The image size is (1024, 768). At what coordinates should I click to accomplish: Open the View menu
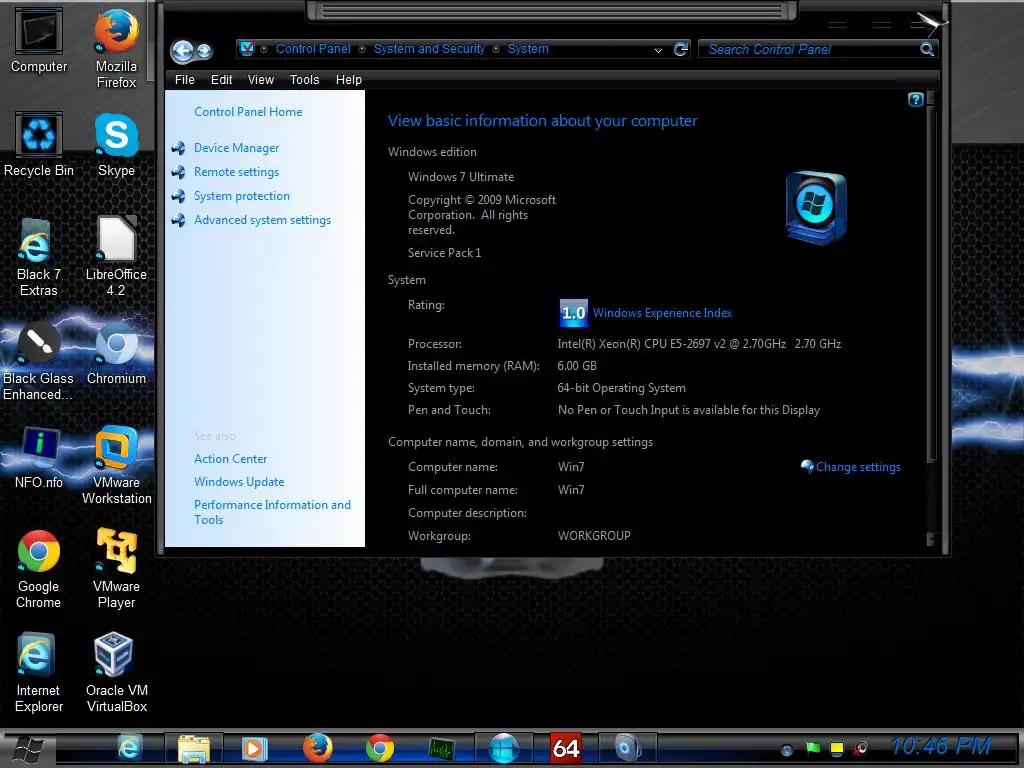261,80
